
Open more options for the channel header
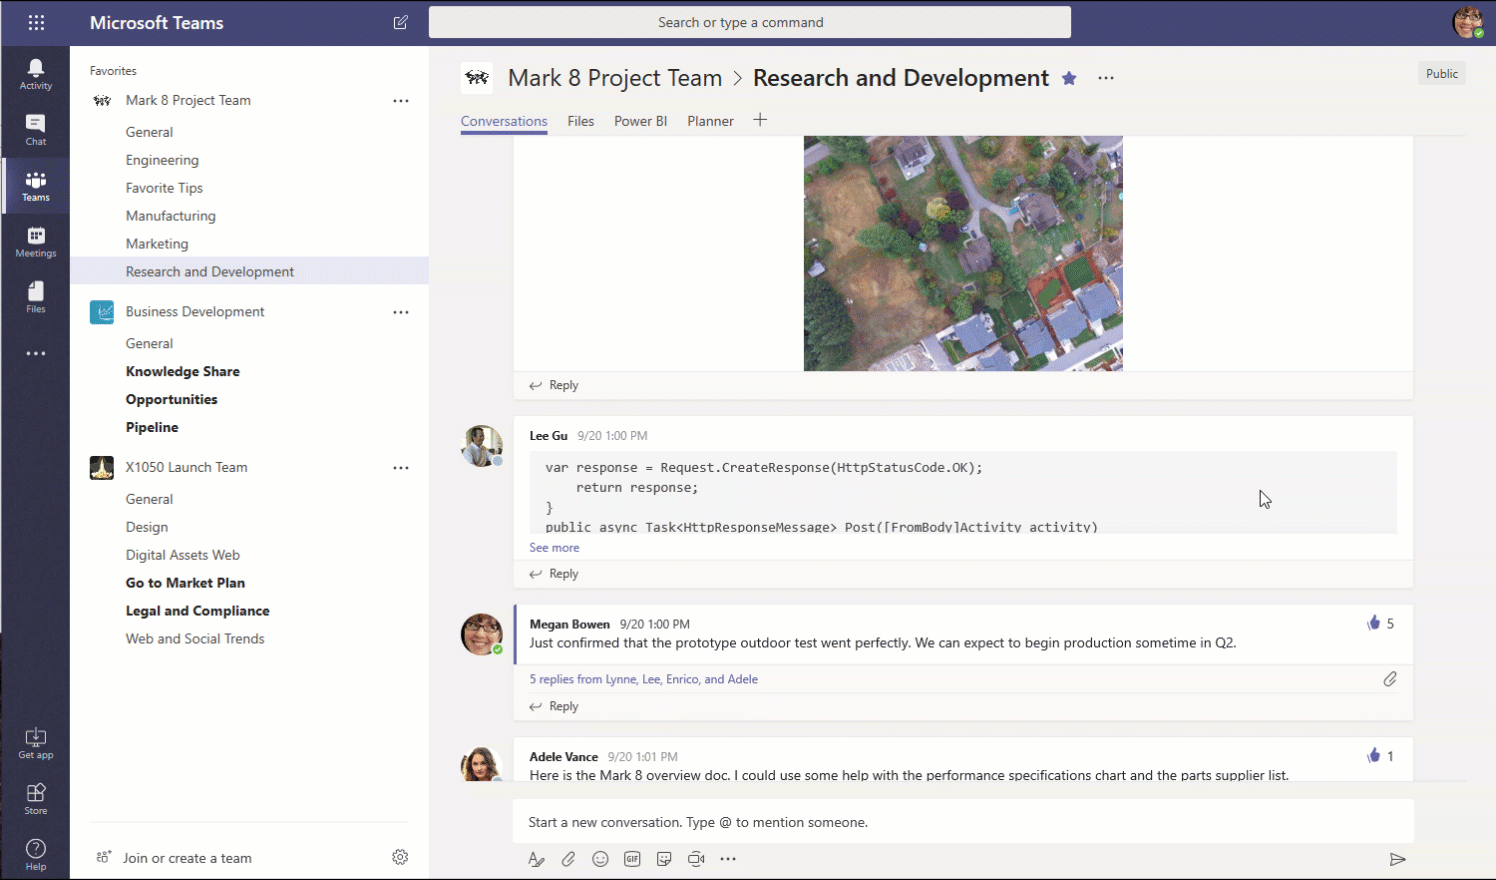(1105, 78)
